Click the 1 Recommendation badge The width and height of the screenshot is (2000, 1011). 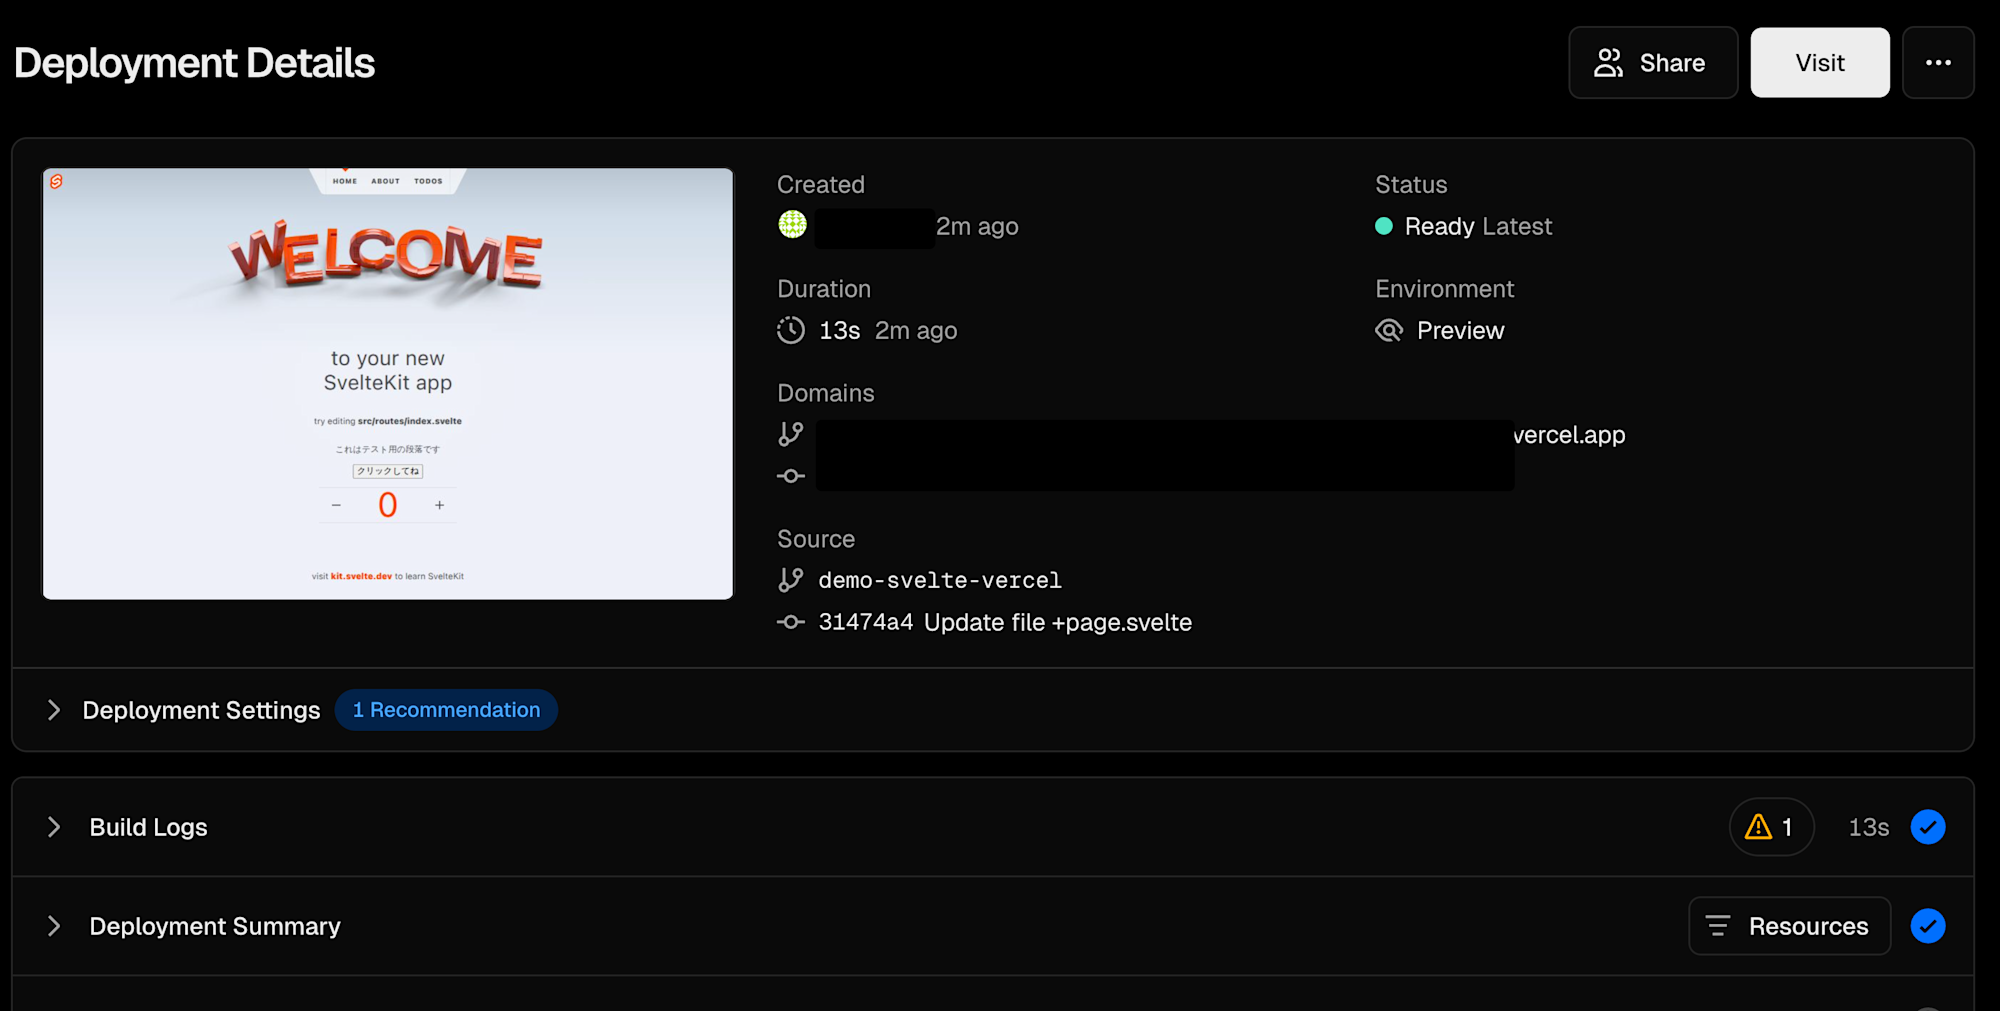pyautogui.click(x=446, y=710)
